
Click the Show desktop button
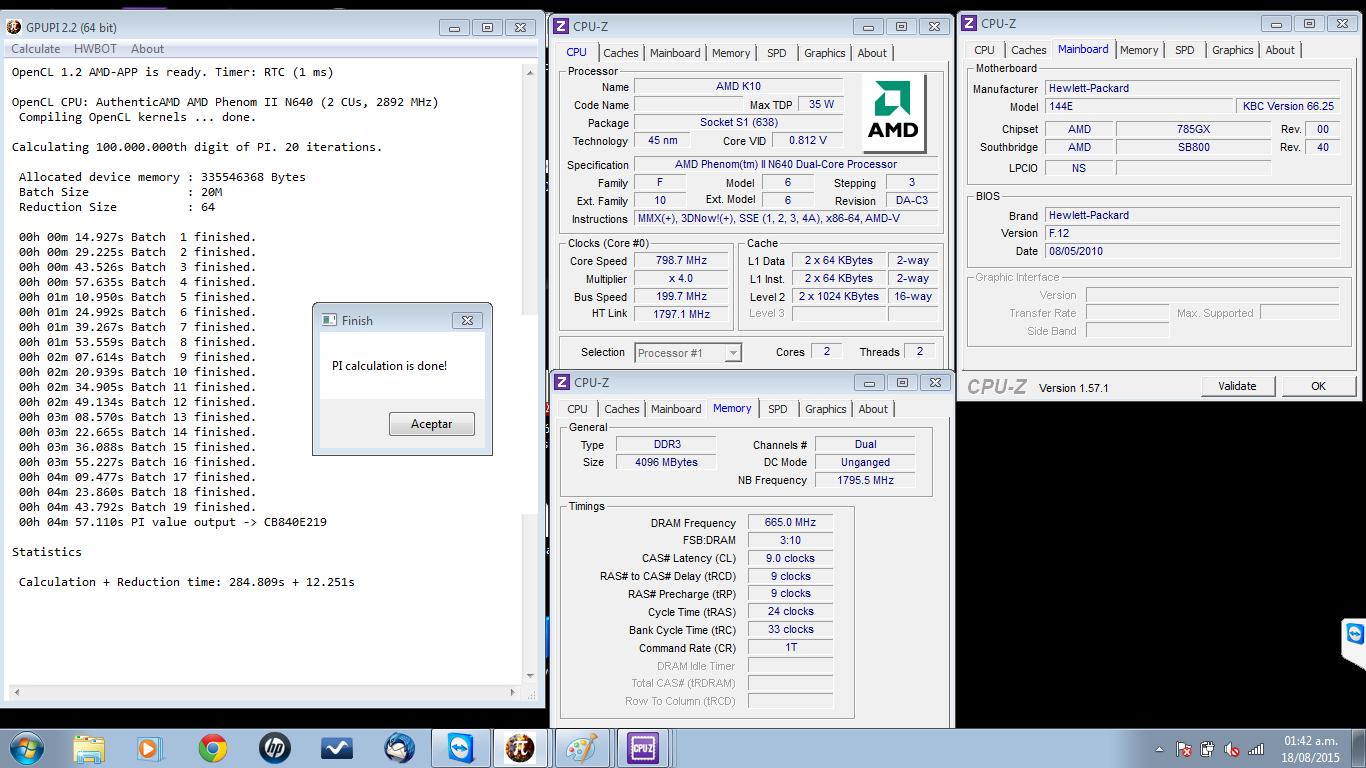point(1359,749)
